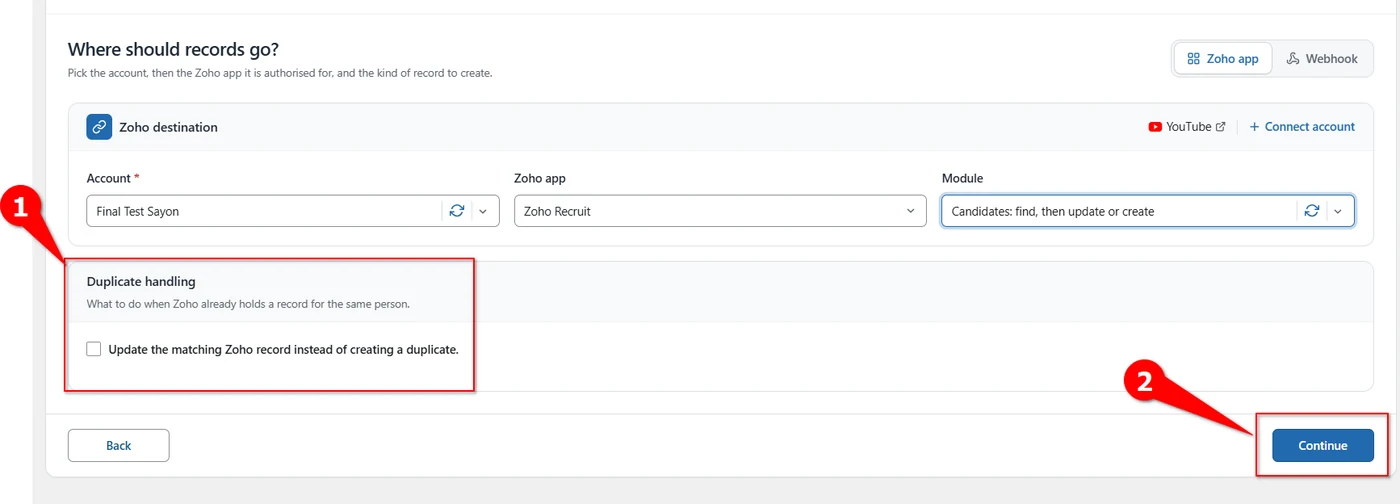Expand the Module dropdown chevron
The width and height of the screenshot is (1400, 504).
(x=1338, y=211)
